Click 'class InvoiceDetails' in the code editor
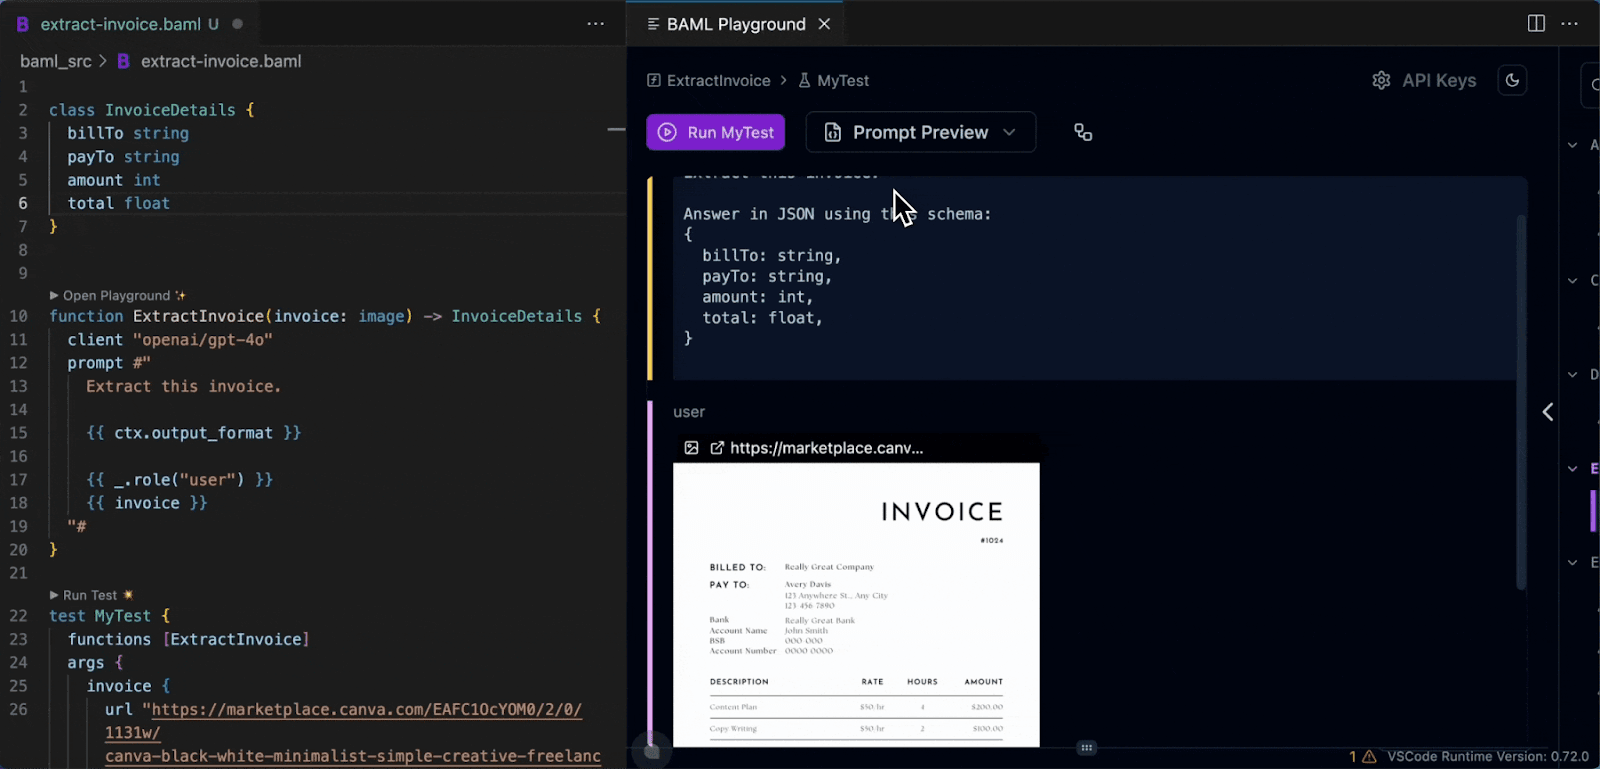Viewport: 1600px width, 769px height. [x=142, y=110]
